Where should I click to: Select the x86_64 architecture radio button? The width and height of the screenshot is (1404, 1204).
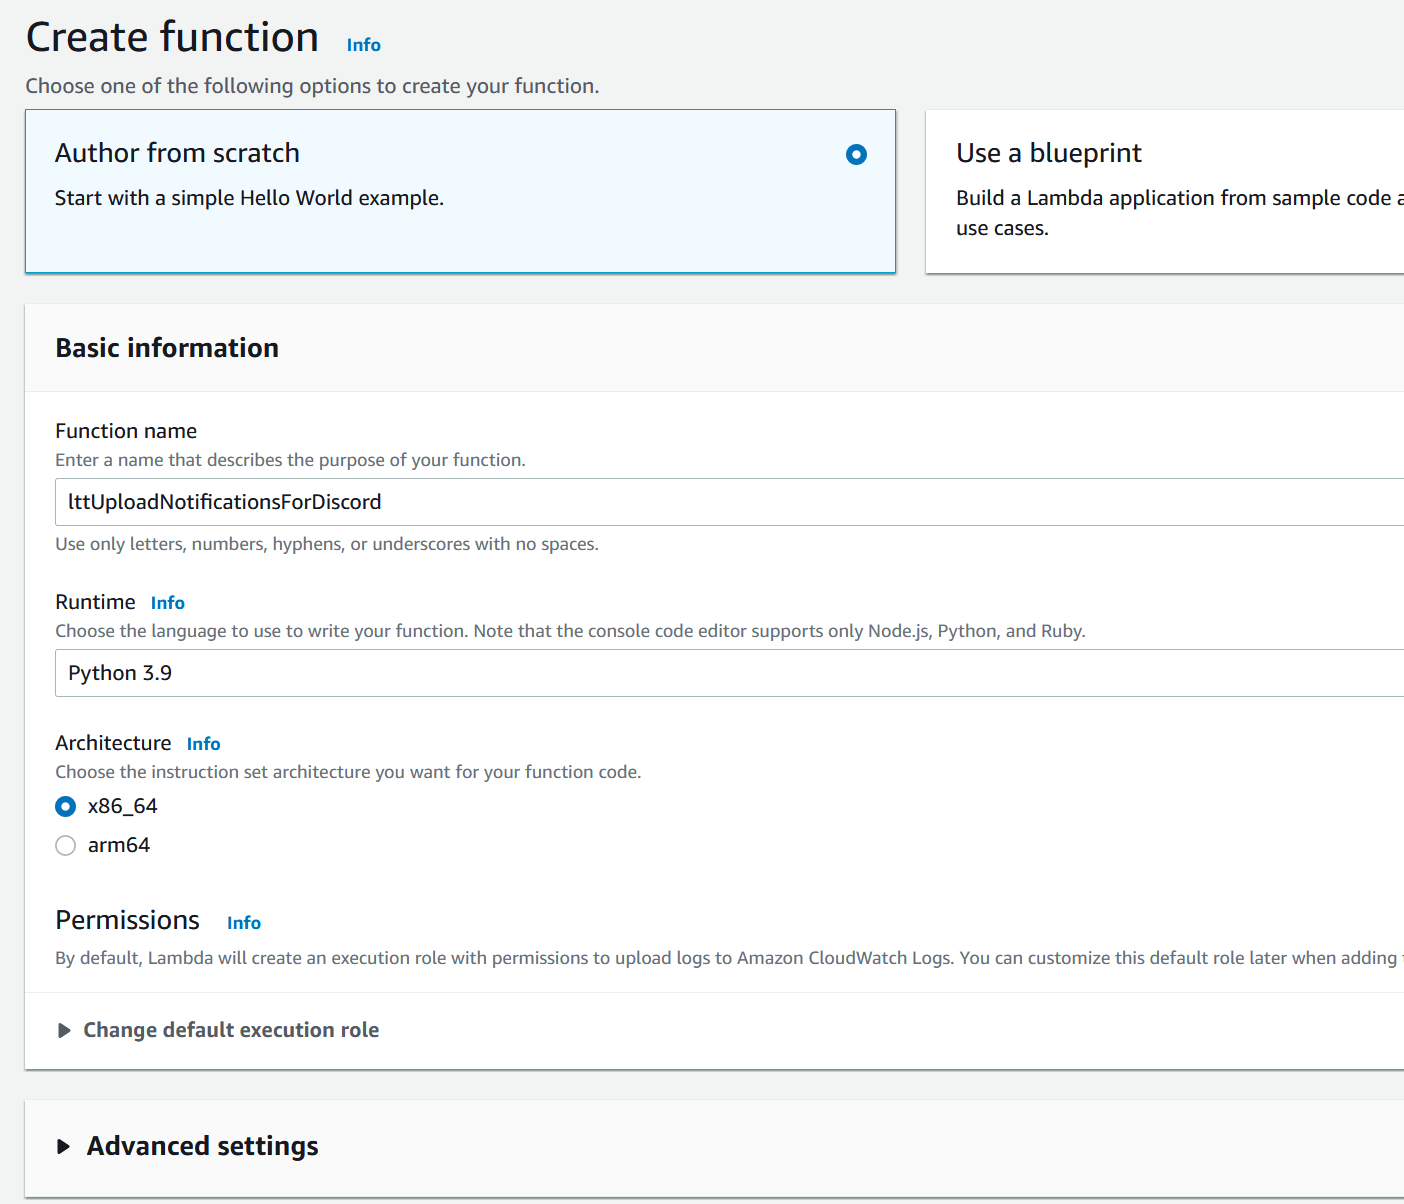65,806
